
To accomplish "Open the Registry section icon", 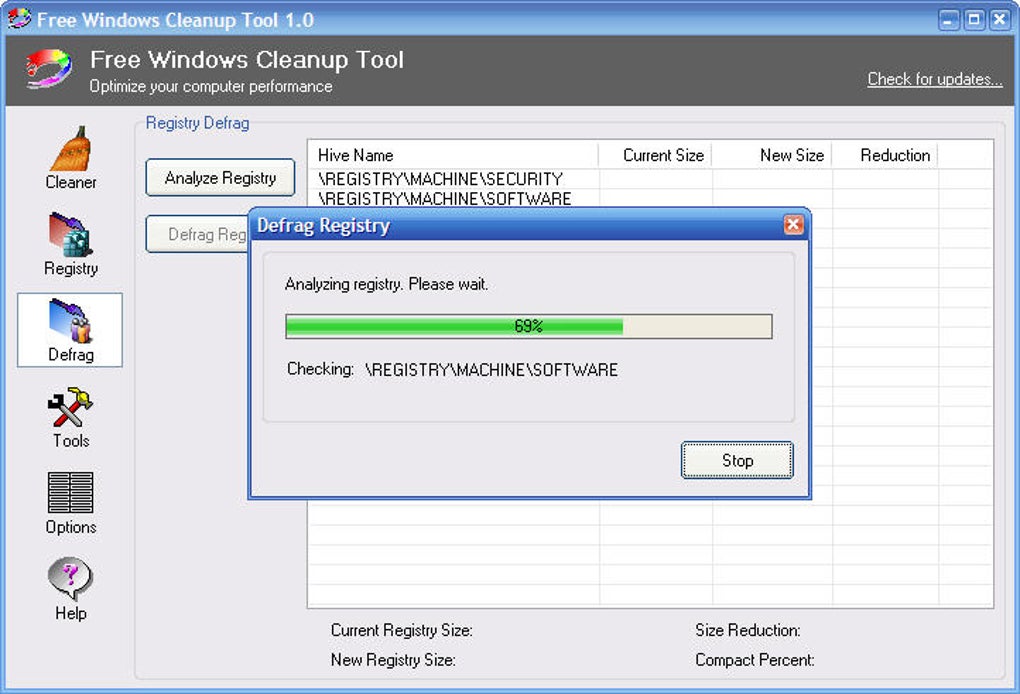I will [70, 234].
